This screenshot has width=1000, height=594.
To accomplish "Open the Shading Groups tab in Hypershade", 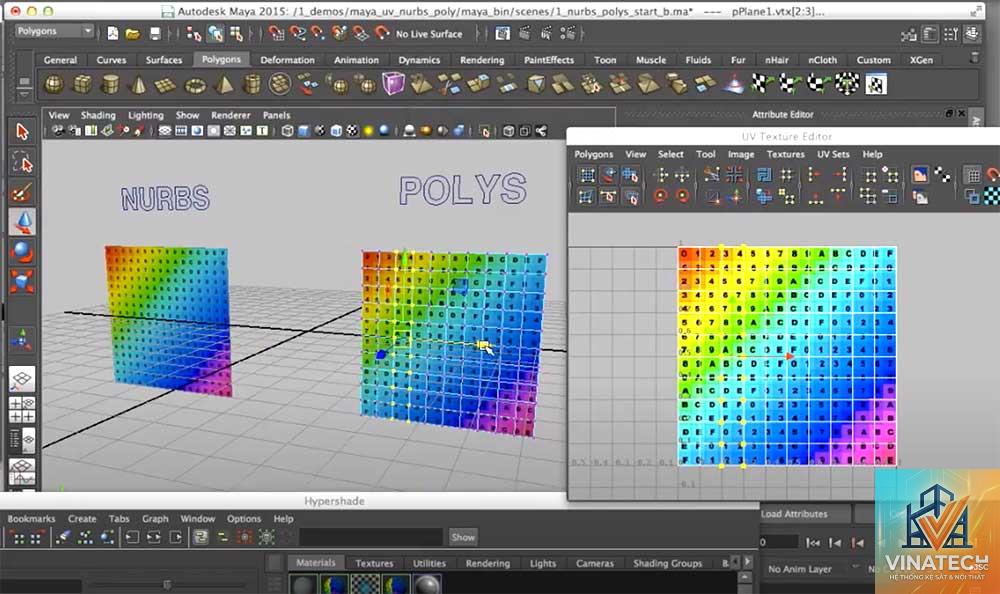I will [x=668, y=563].
